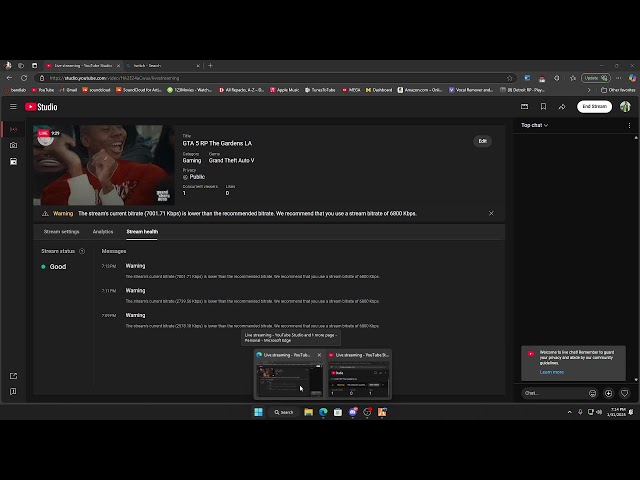
Task: Open the chat three-dot options menu
Action: point(629,125)
